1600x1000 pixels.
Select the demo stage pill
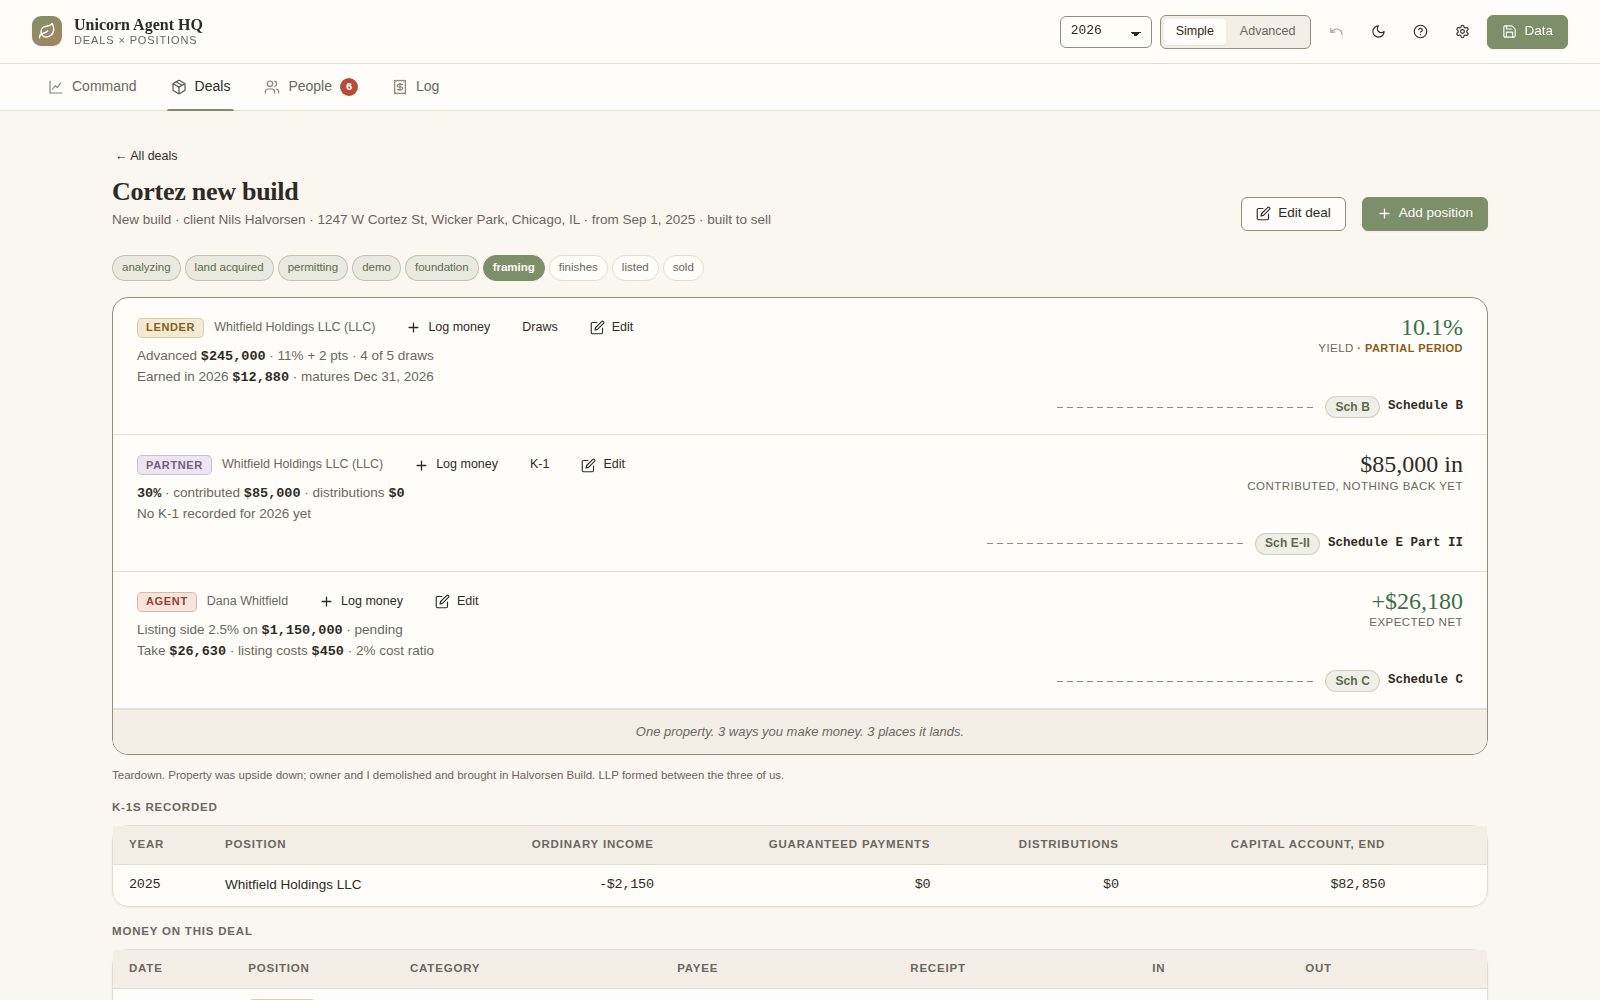(x=376, y=268)
